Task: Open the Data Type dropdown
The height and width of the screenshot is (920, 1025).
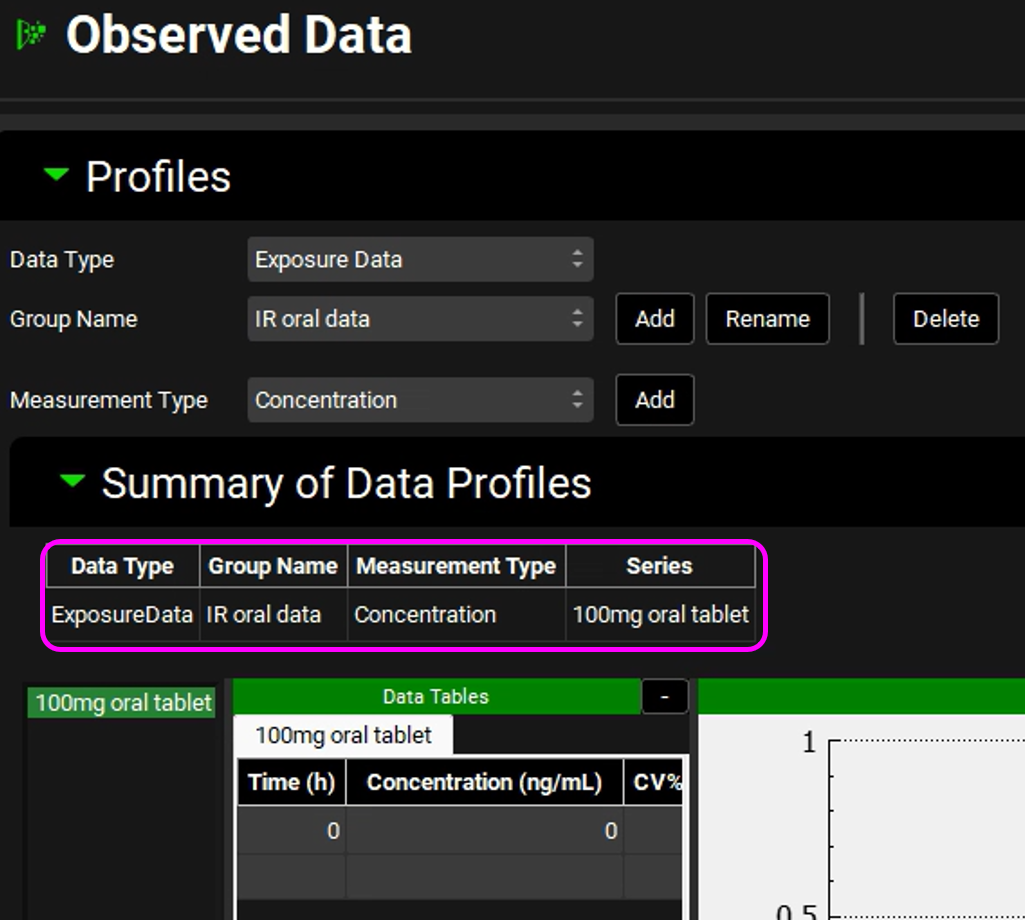Action: [420, 260]
